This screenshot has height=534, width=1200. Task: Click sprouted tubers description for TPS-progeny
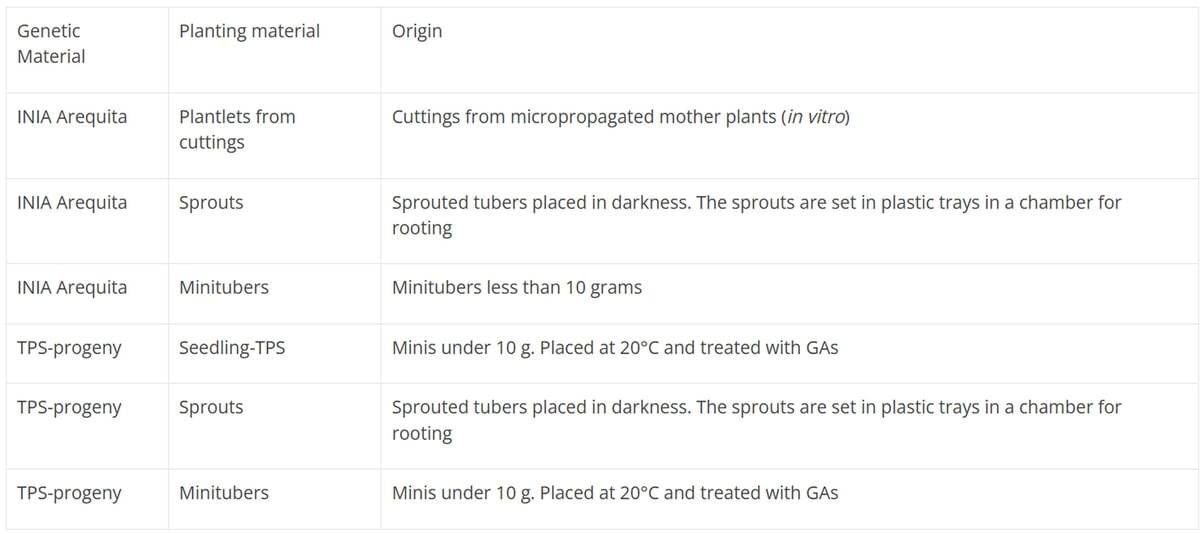(756, 420)
